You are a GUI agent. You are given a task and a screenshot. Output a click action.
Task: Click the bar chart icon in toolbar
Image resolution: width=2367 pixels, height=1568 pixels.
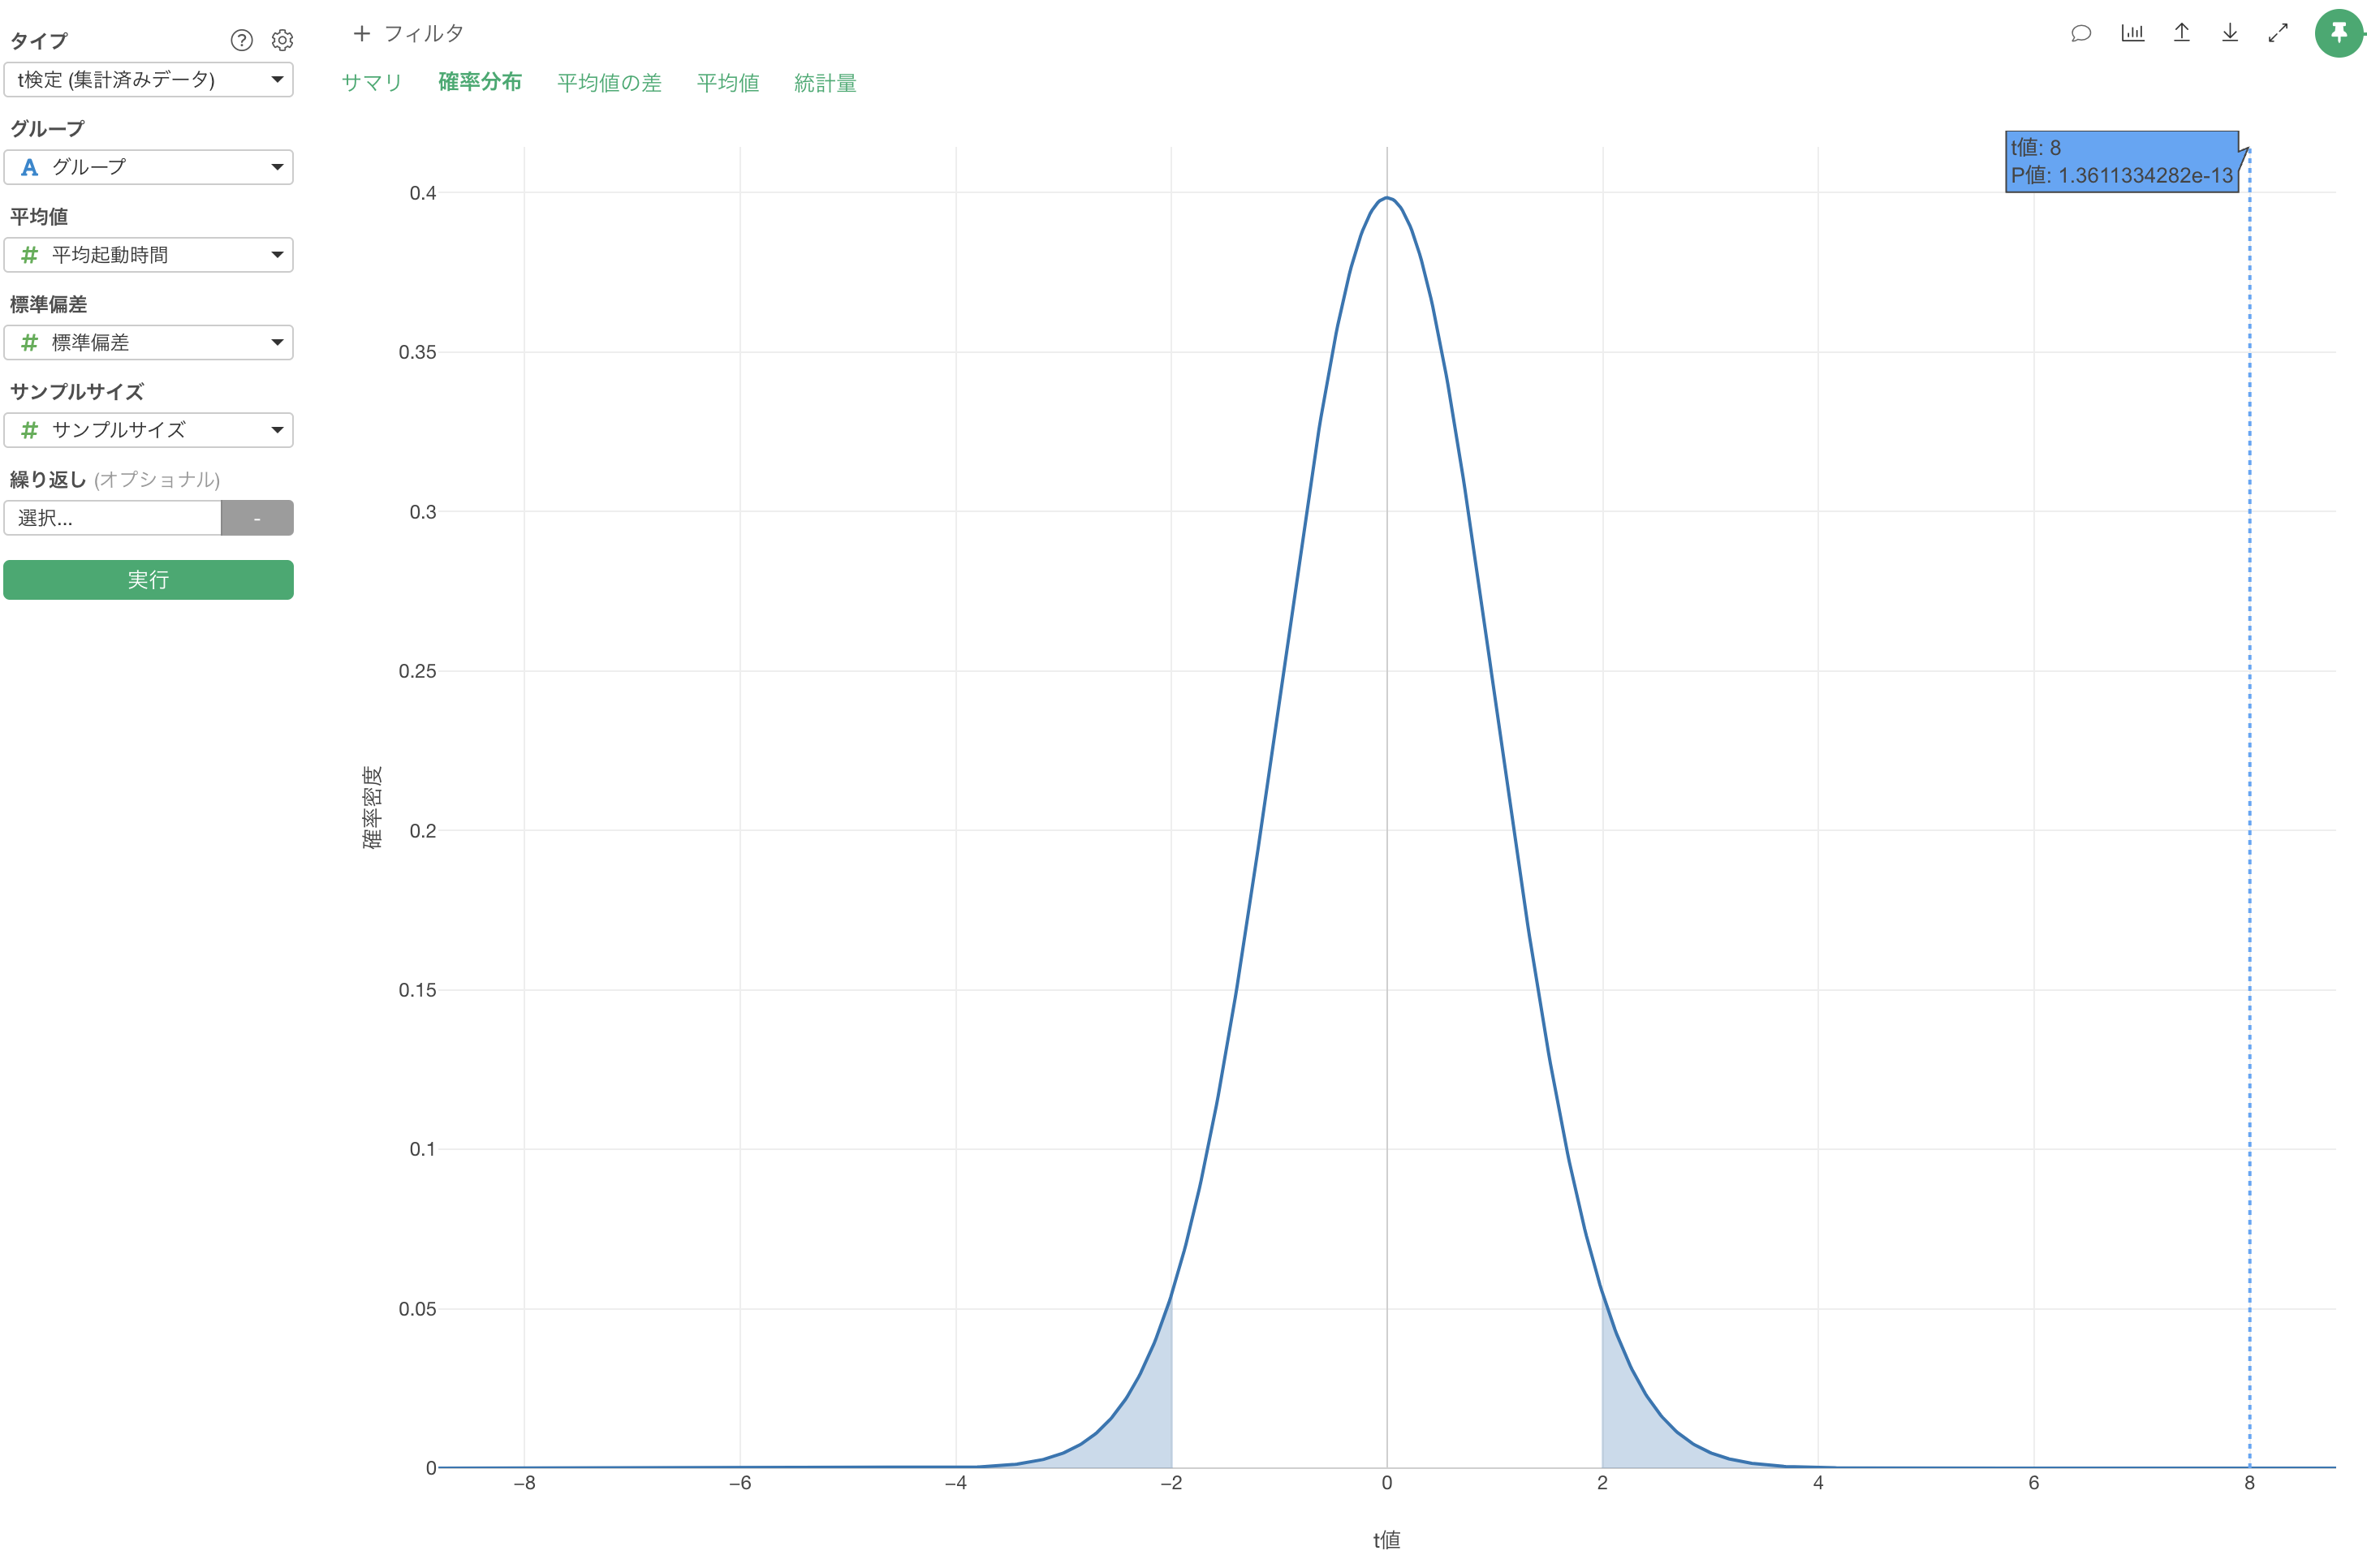(x=2132, y=33)
